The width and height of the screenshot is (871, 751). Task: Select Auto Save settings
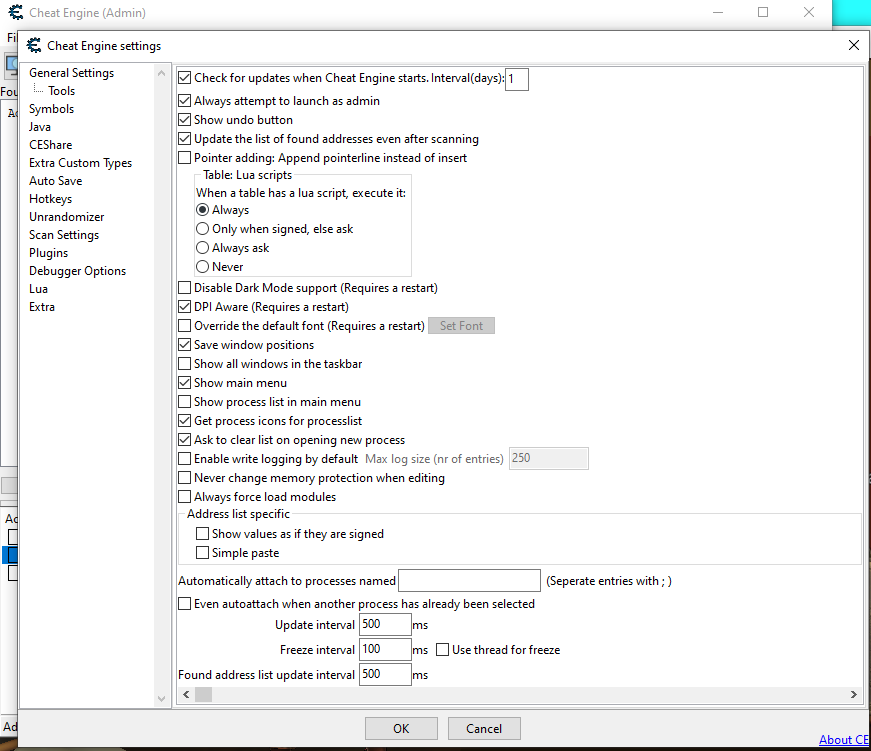[56, 181]
